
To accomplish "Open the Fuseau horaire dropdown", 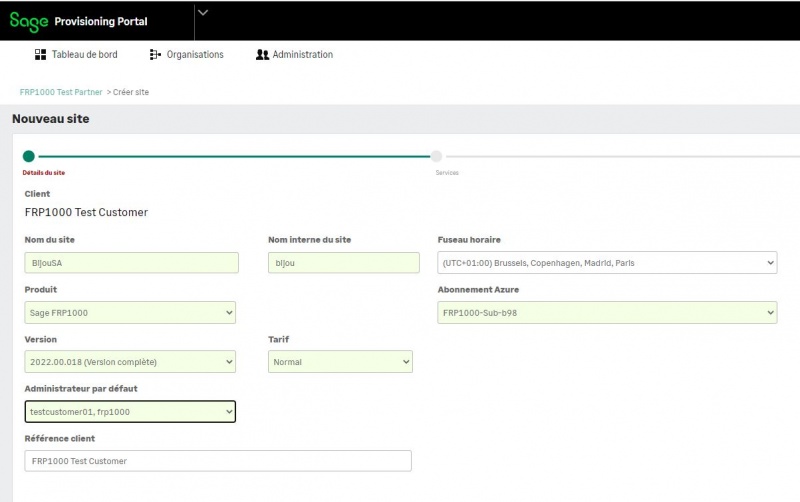I will point(607,263).
